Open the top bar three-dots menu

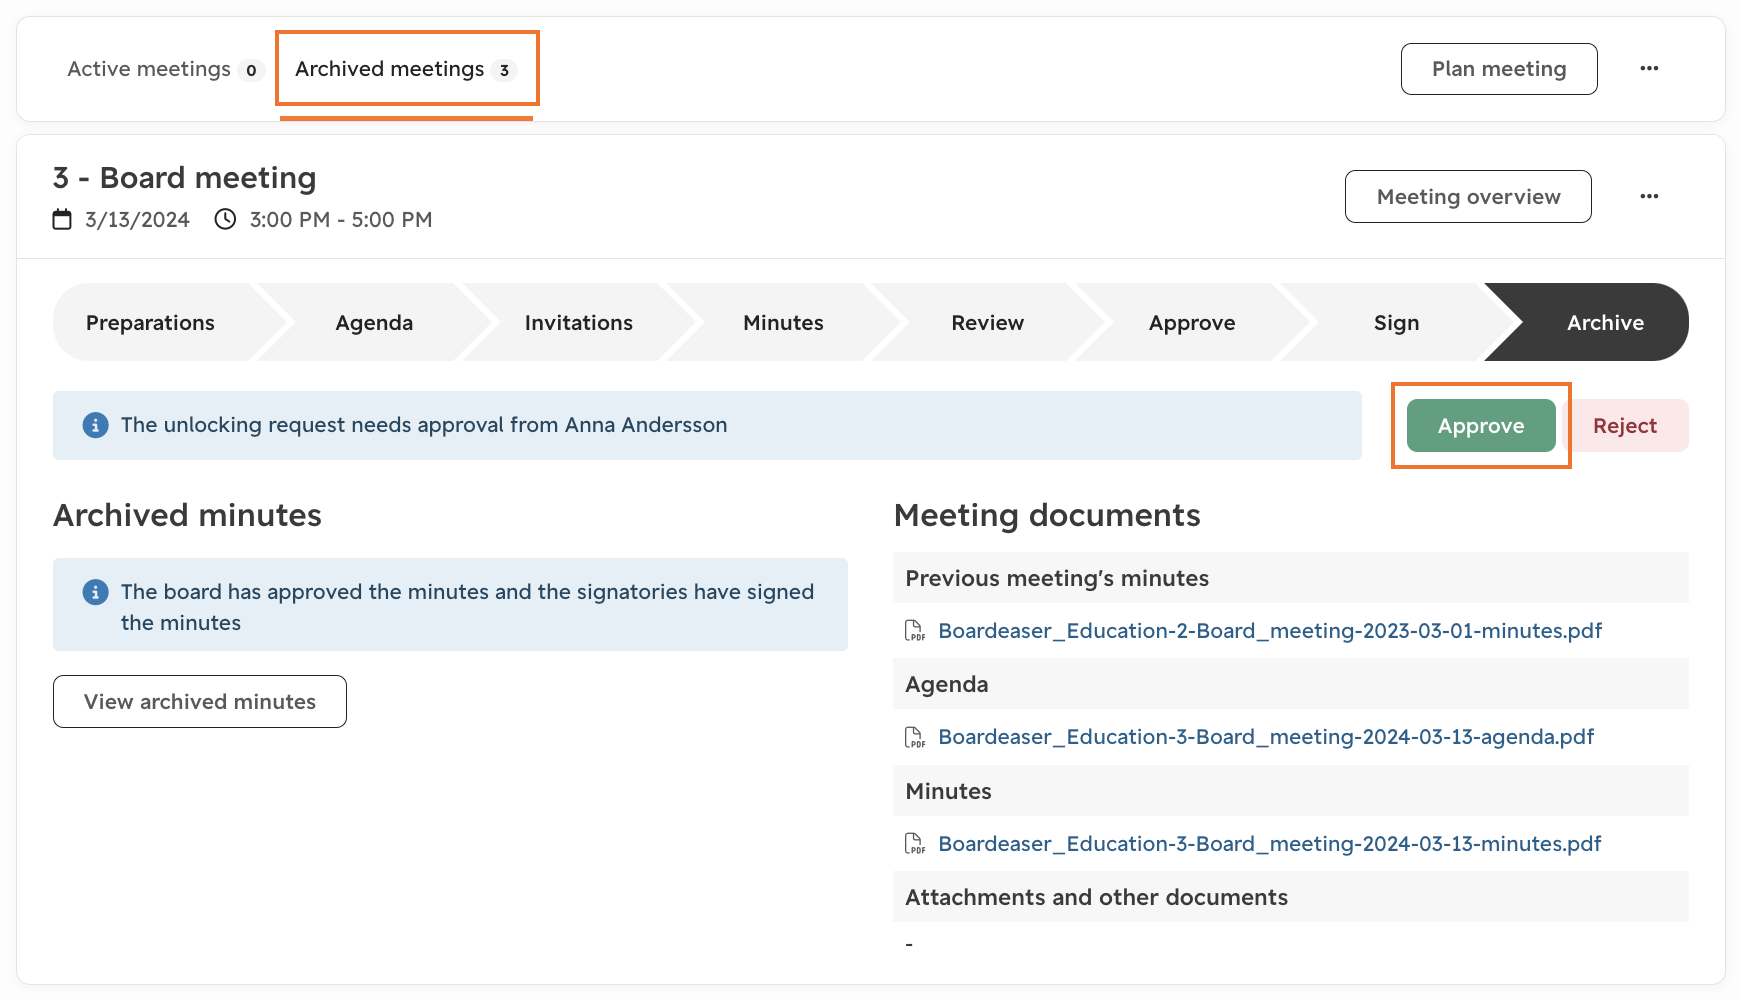tap(1649, 69)
